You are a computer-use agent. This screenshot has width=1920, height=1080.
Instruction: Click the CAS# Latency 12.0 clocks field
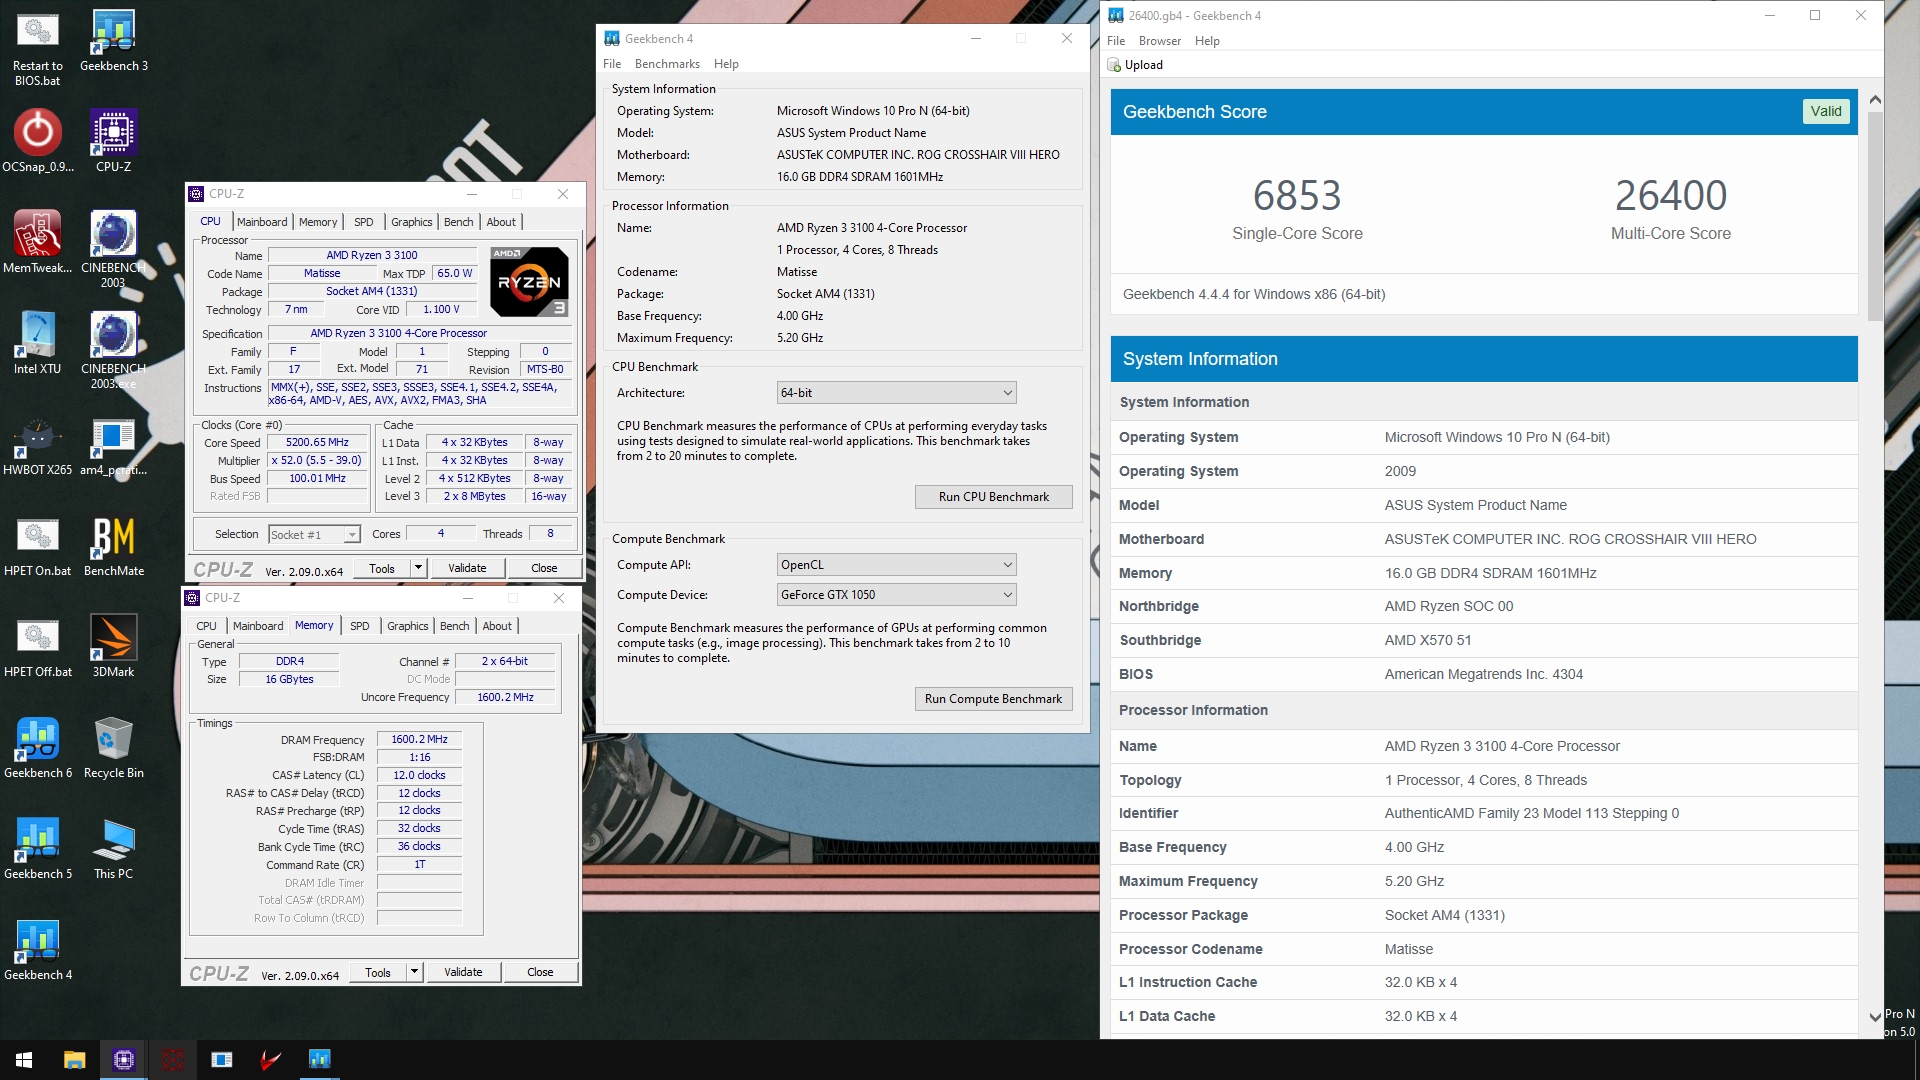pos(419,775)
